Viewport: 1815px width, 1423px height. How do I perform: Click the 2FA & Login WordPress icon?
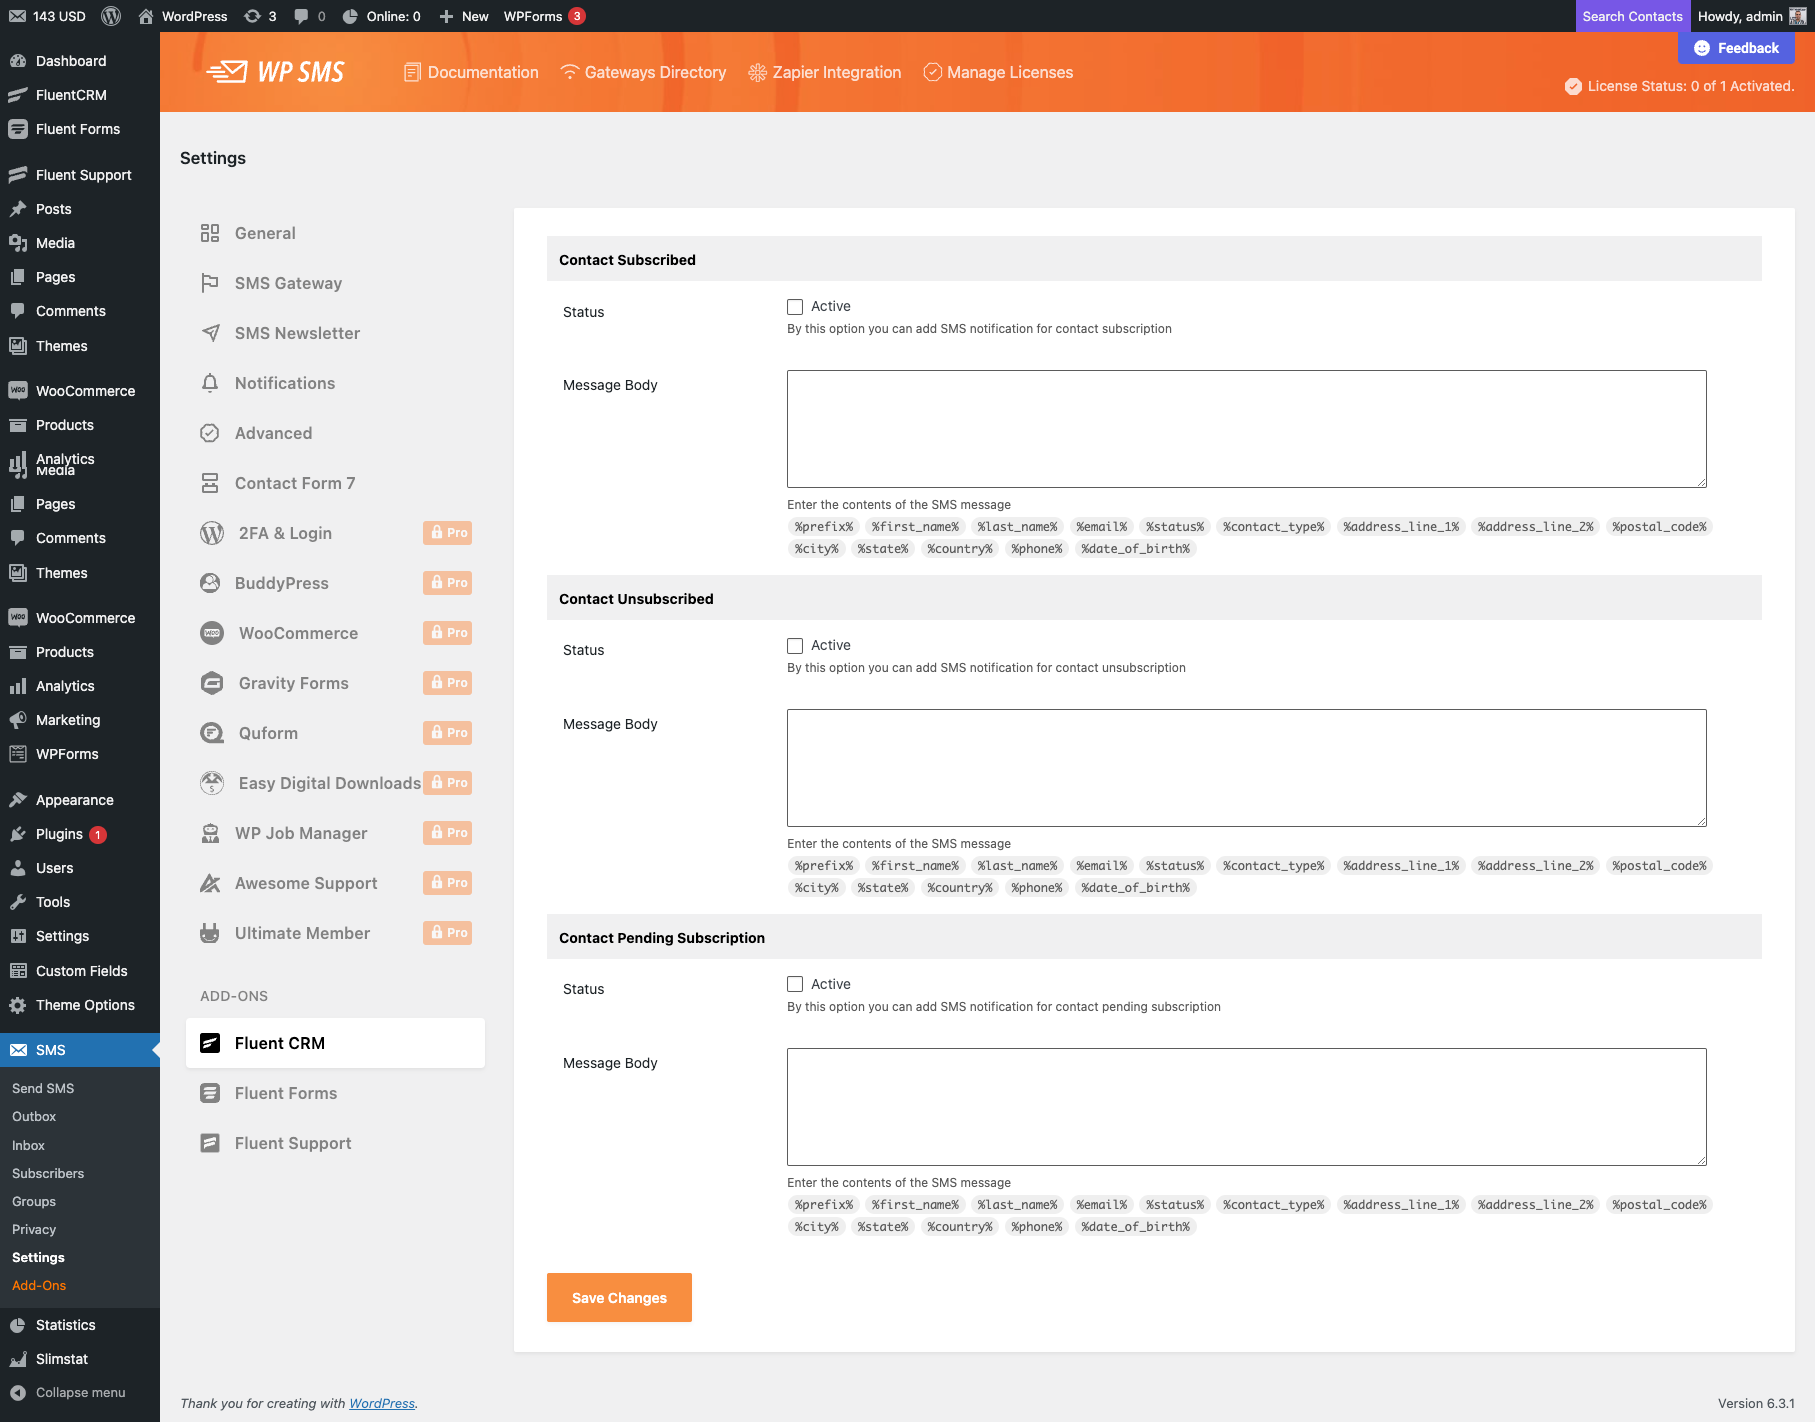(x=212, y=533)
